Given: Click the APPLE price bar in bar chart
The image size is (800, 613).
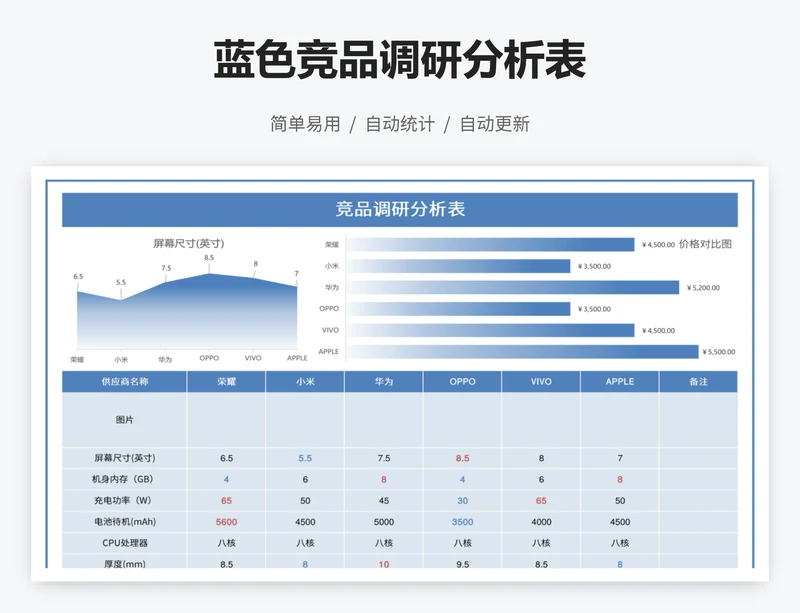Looking at the screenshot, I should point(523,352).
